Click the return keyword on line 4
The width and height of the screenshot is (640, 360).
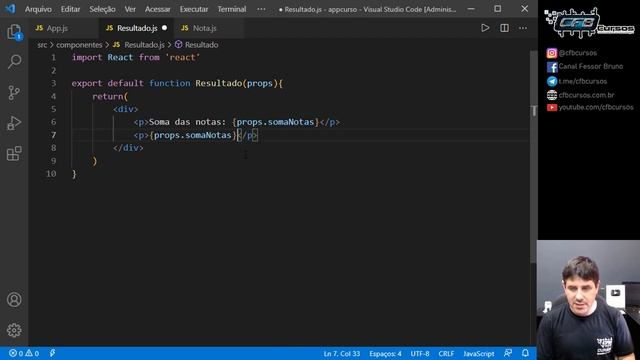[107, 96]
